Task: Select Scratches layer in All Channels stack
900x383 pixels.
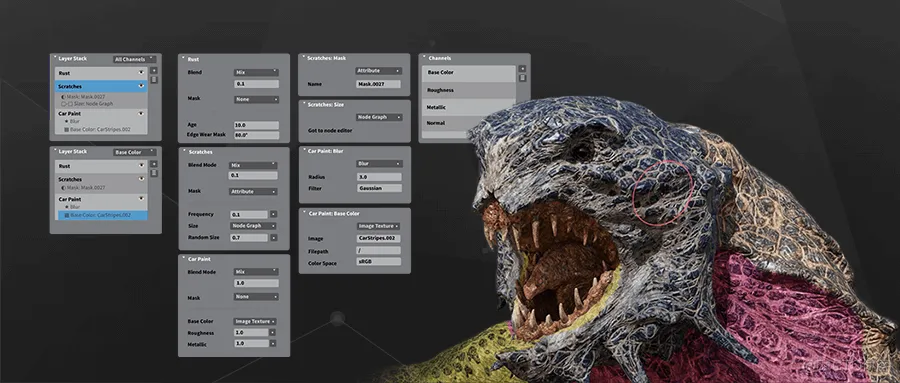Action: pyautogui.click(x=101, y=86)
